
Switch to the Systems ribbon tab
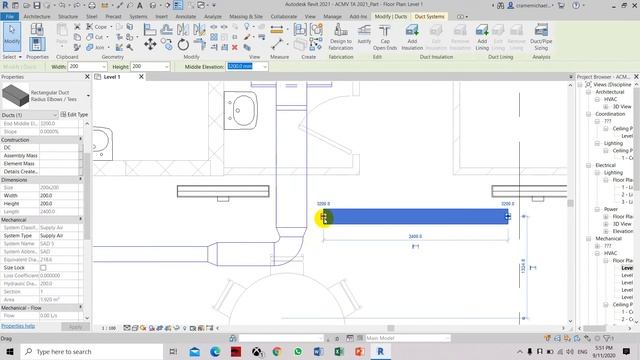(x=138, y=17)
